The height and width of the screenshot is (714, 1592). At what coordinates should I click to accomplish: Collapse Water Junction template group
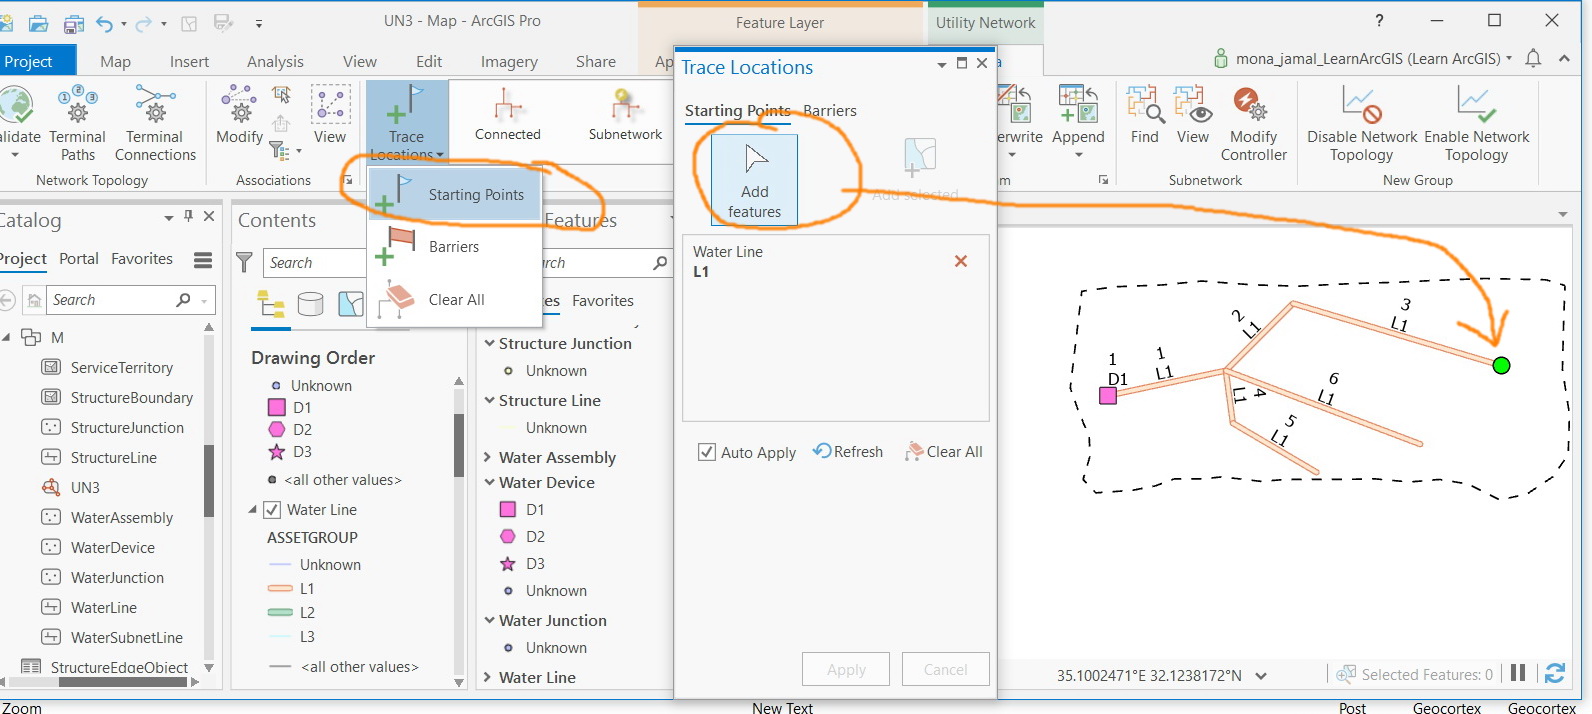(489, 620)
